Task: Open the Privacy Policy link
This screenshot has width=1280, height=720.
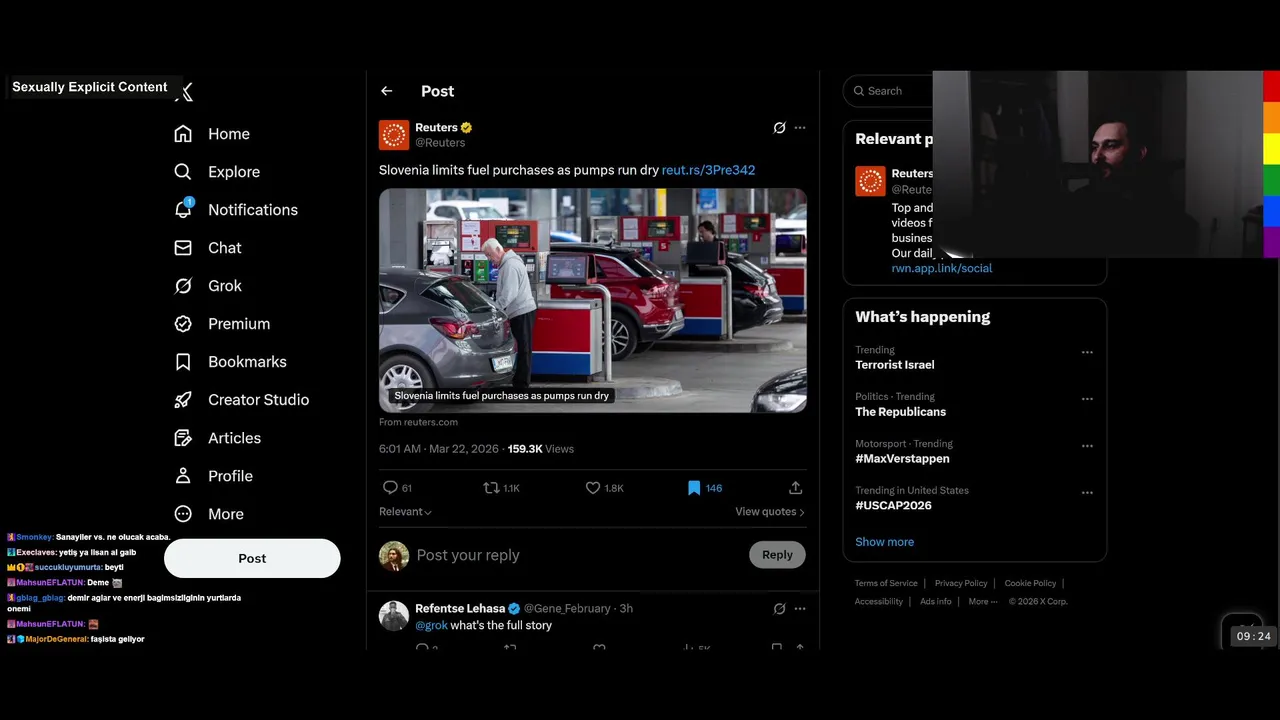Action: pos(961,583)
